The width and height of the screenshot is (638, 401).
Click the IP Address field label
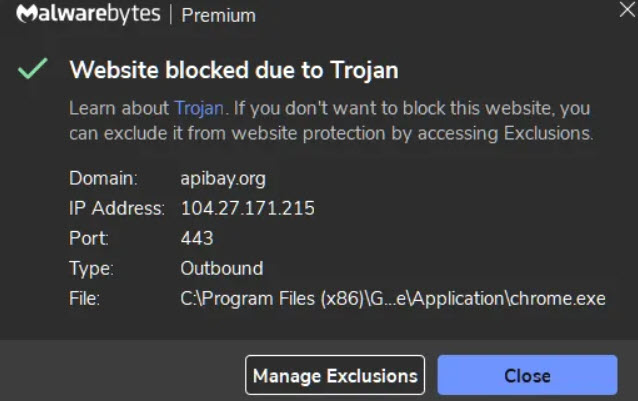(116, 209)
